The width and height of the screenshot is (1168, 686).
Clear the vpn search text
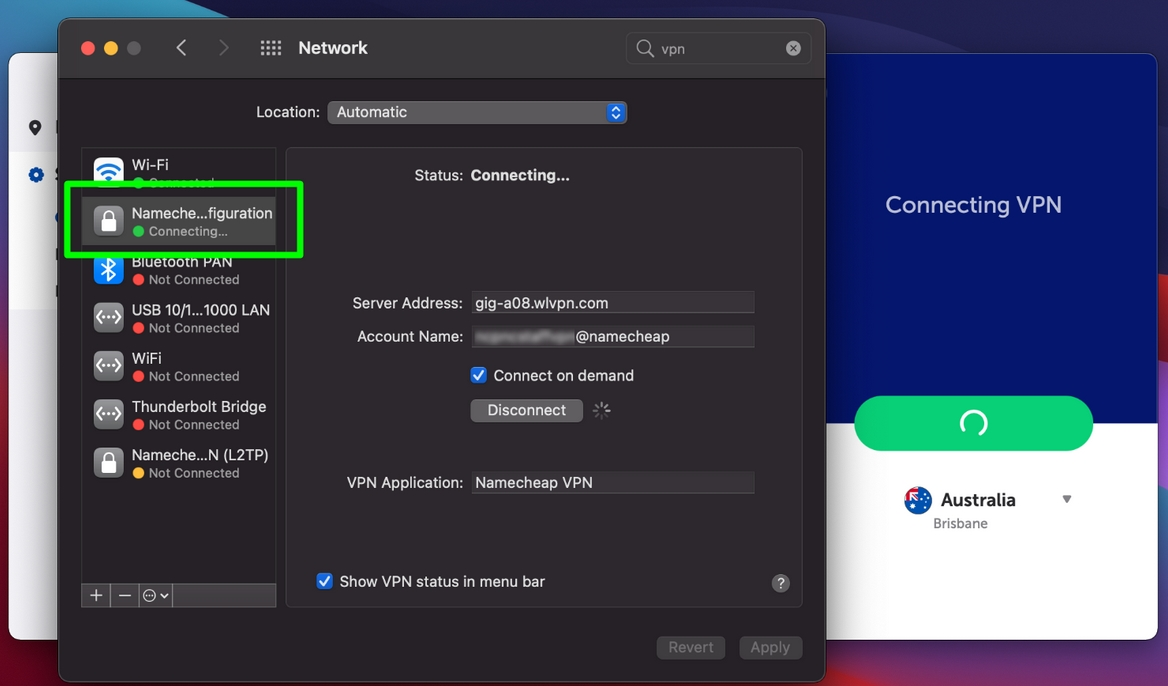(793, 48)
